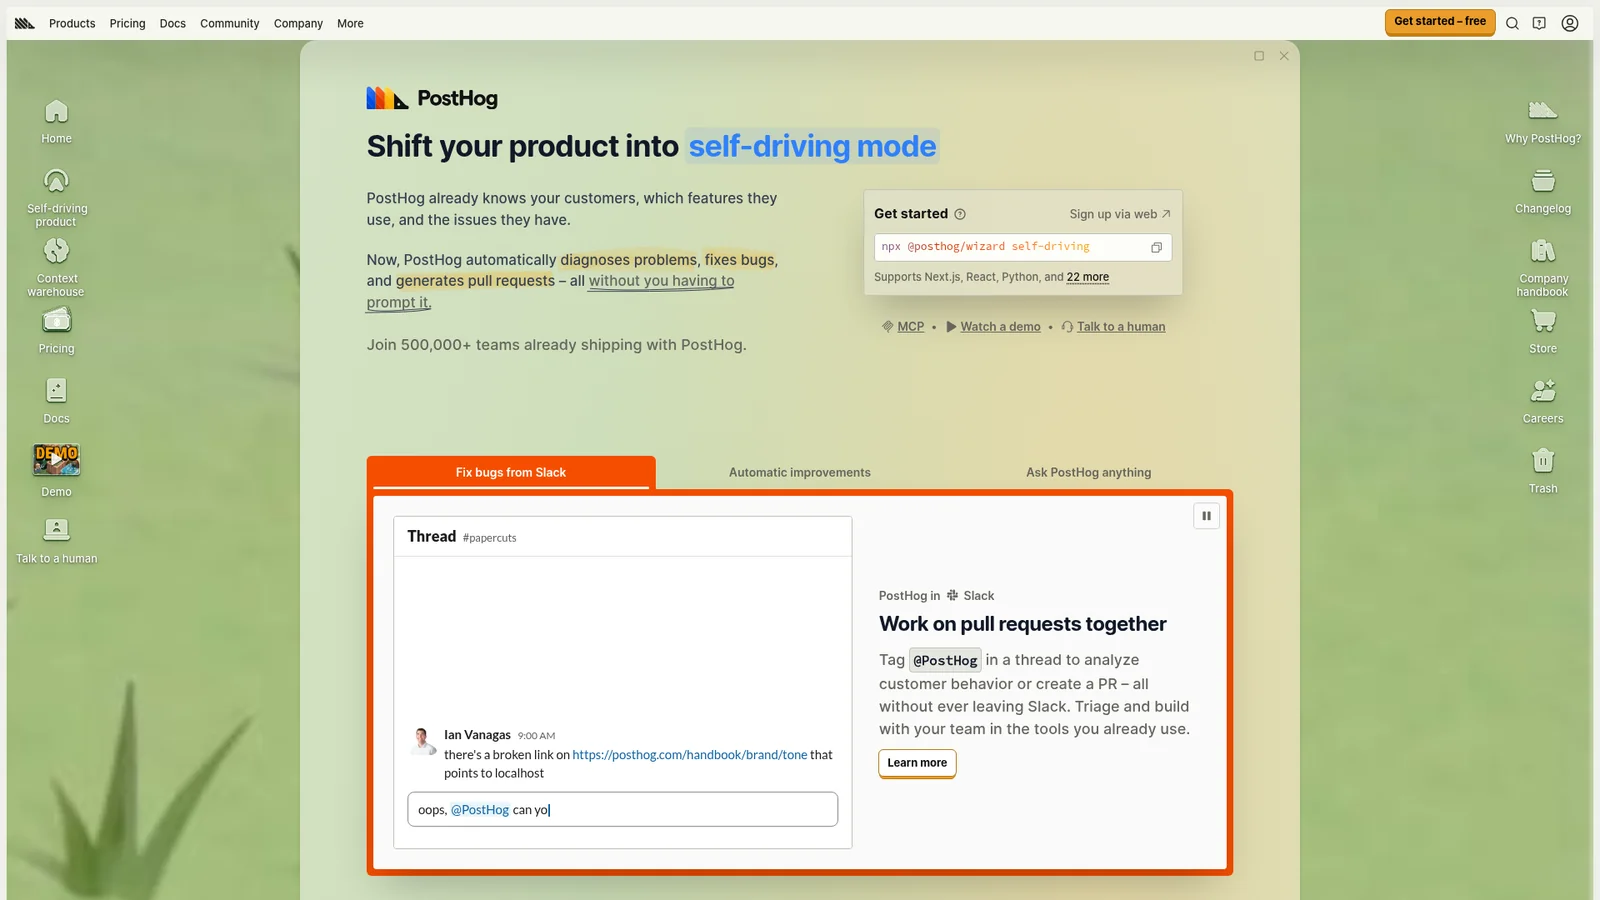Open the More menu

click(x=350, y=23)
